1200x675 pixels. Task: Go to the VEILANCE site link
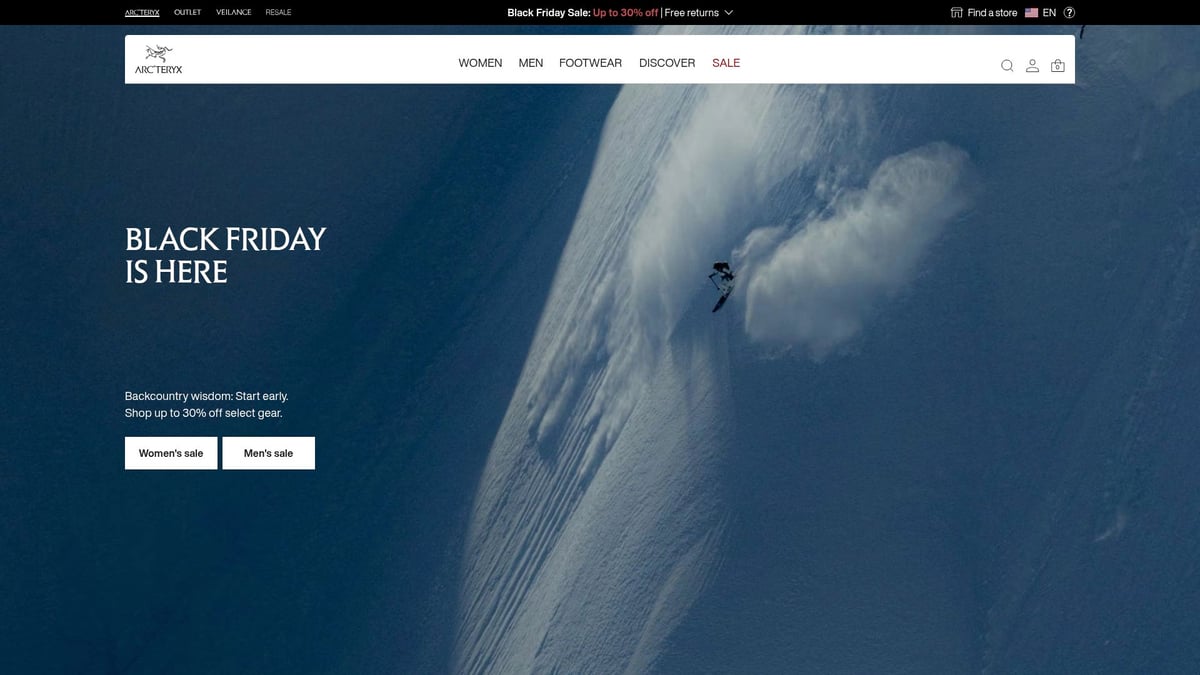click(234, 13)
